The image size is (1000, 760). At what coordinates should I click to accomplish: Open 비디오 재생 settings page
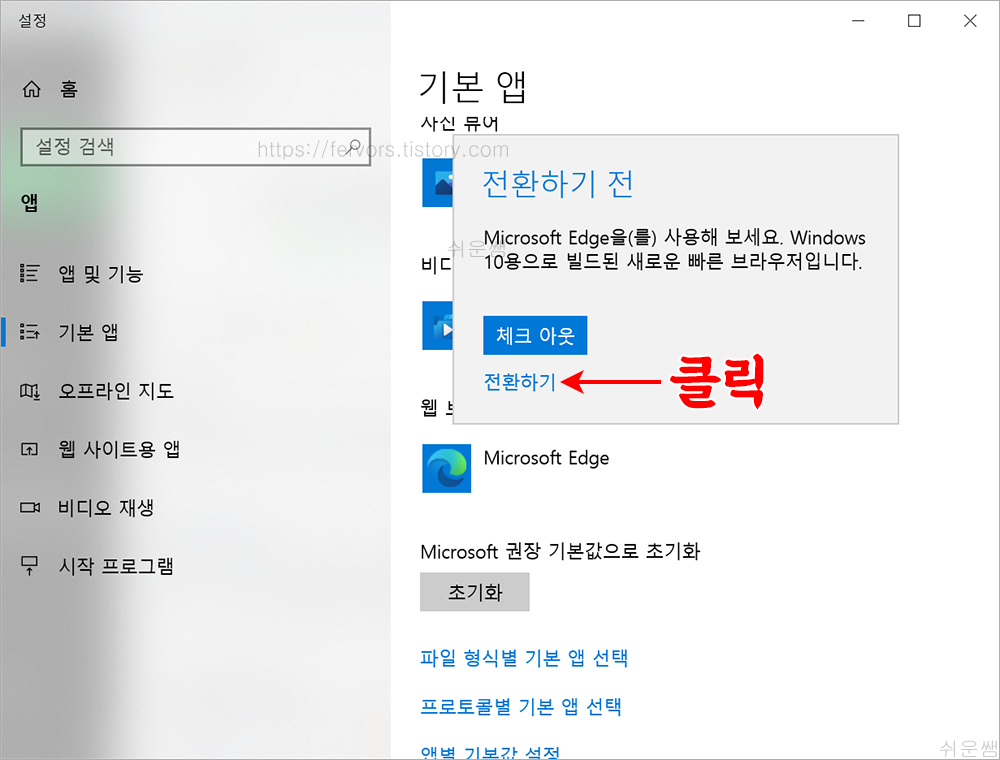pos(107,508)
